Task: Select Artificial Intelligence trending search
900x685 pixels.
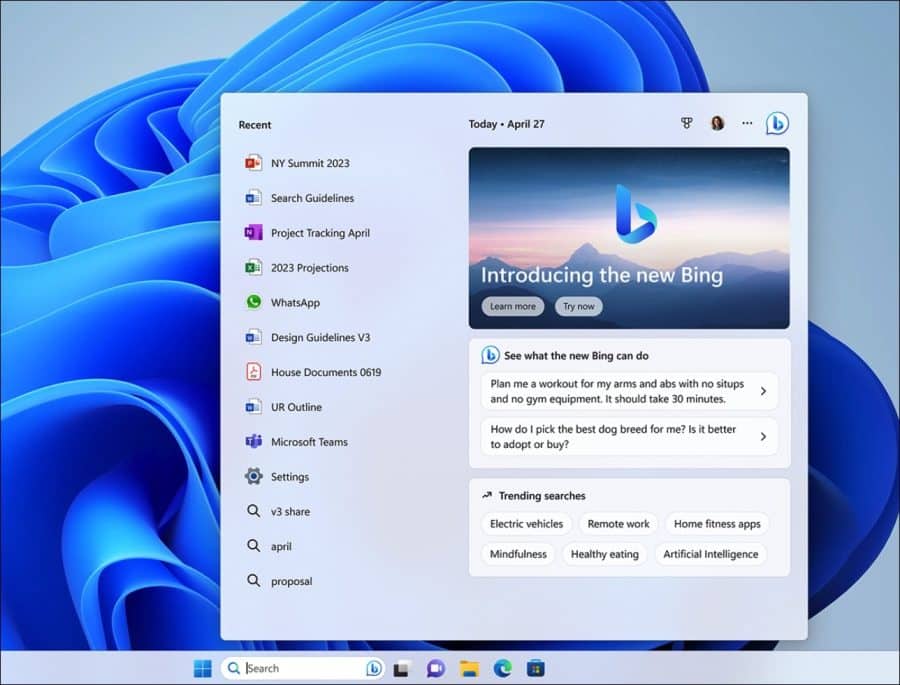Action: click(711, 554)
